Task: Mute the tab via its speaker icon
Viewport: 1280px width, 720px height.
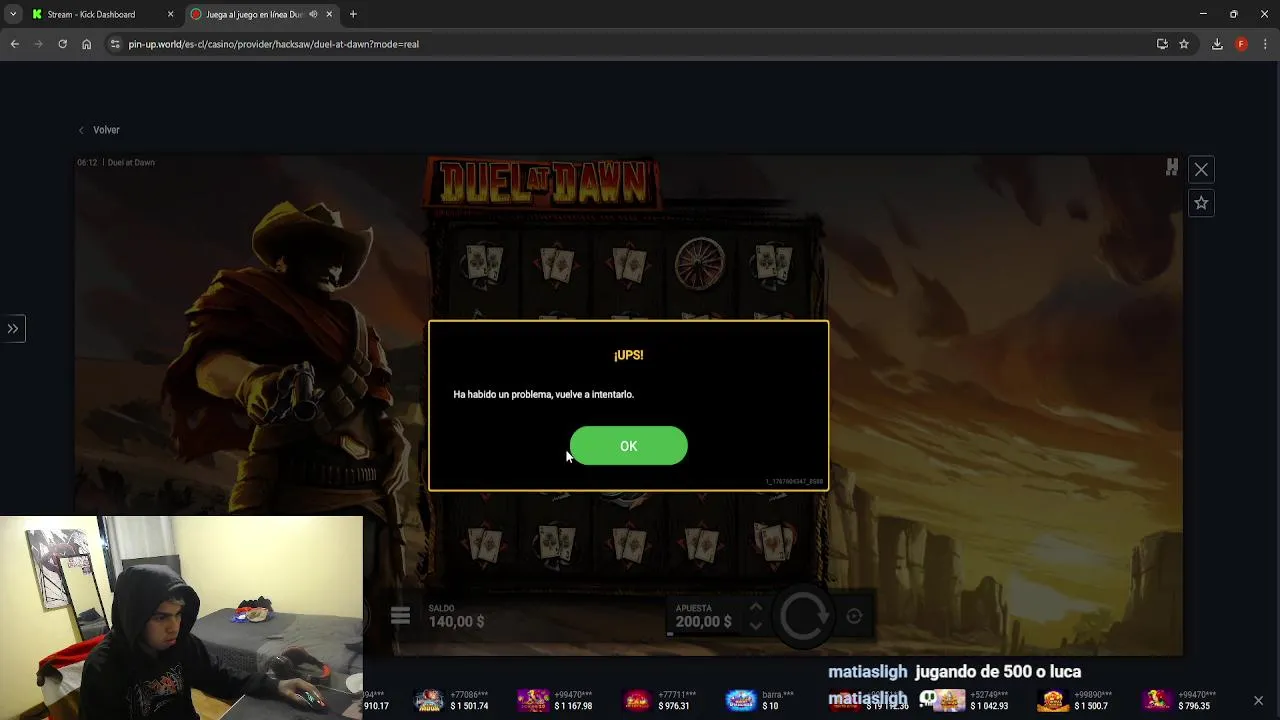Action: pos(313,15)
